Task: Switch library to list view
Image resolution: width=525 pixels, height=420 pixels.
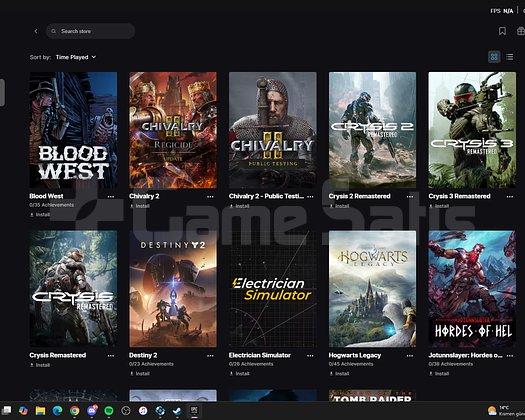Action: 510,57
